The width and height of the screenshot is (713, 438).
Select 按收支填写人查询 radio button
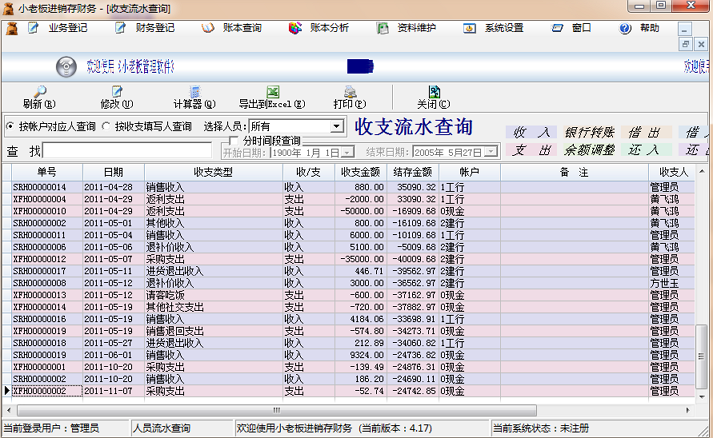[107, 127]
